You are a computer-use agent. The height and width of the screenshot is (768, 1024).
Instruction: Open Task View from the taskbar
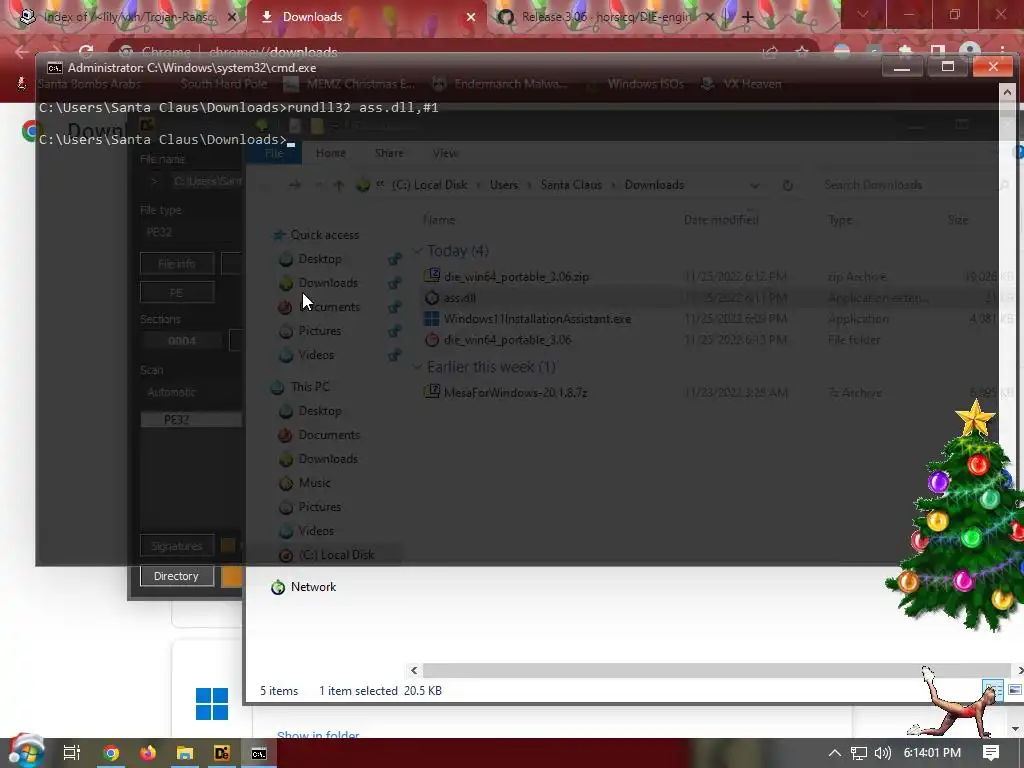(x=72, y=753)
